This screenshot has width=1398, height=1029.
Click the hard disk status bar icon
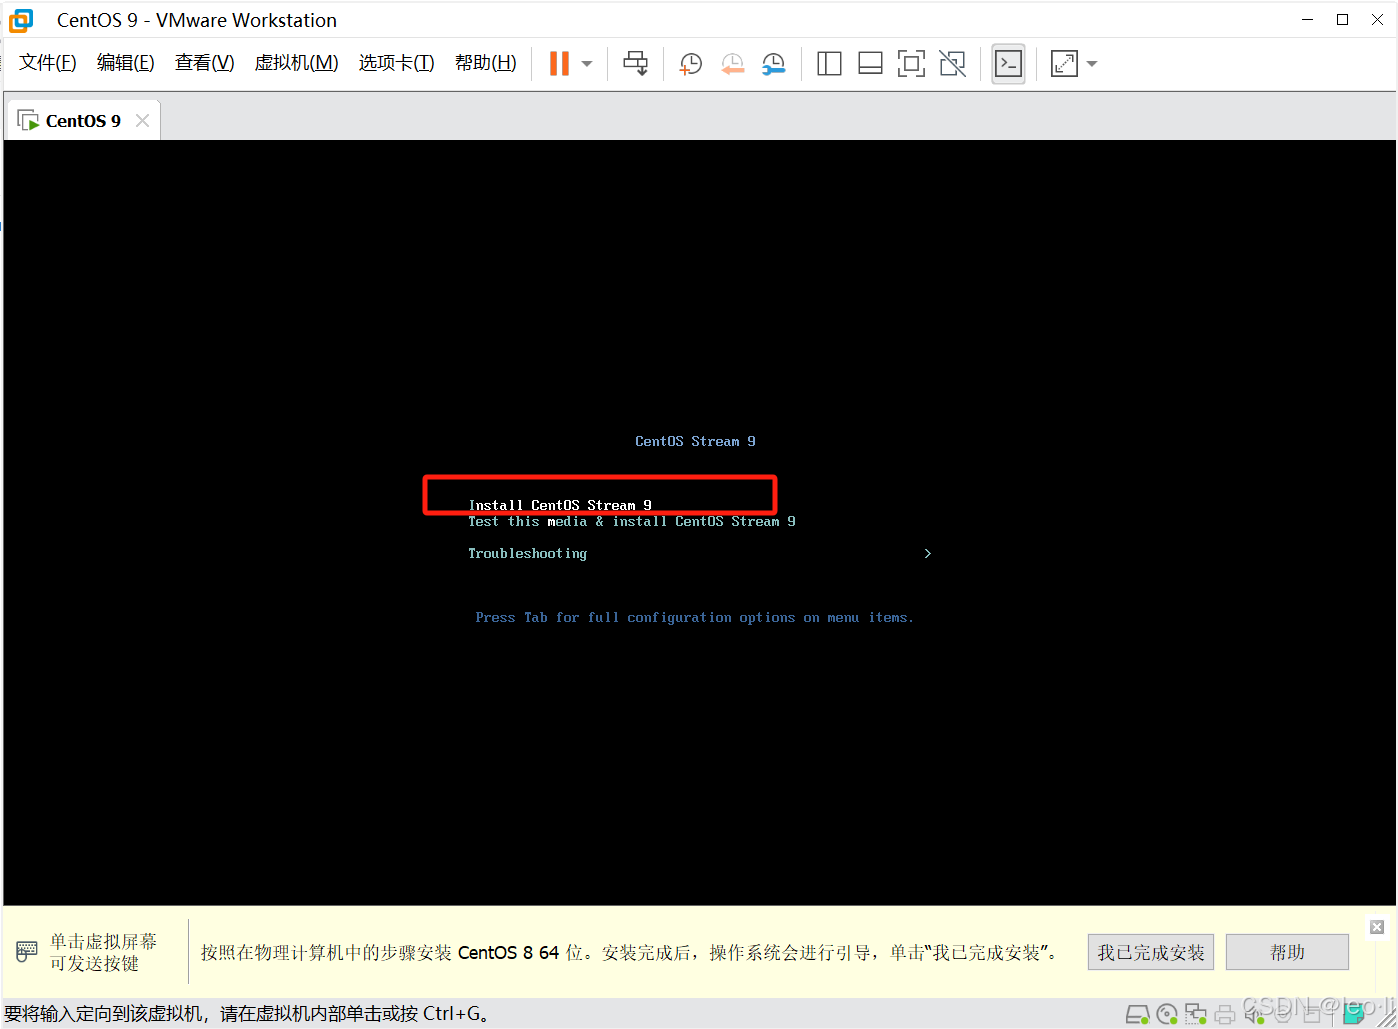click(1137, 1015)
